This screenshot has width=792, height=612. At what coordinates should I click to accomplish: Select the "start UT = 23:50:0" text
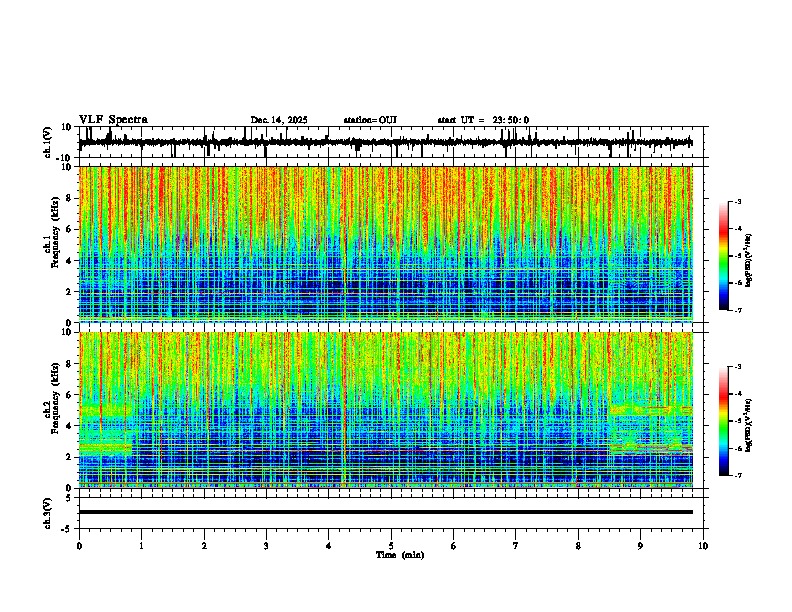coord(483,120)
